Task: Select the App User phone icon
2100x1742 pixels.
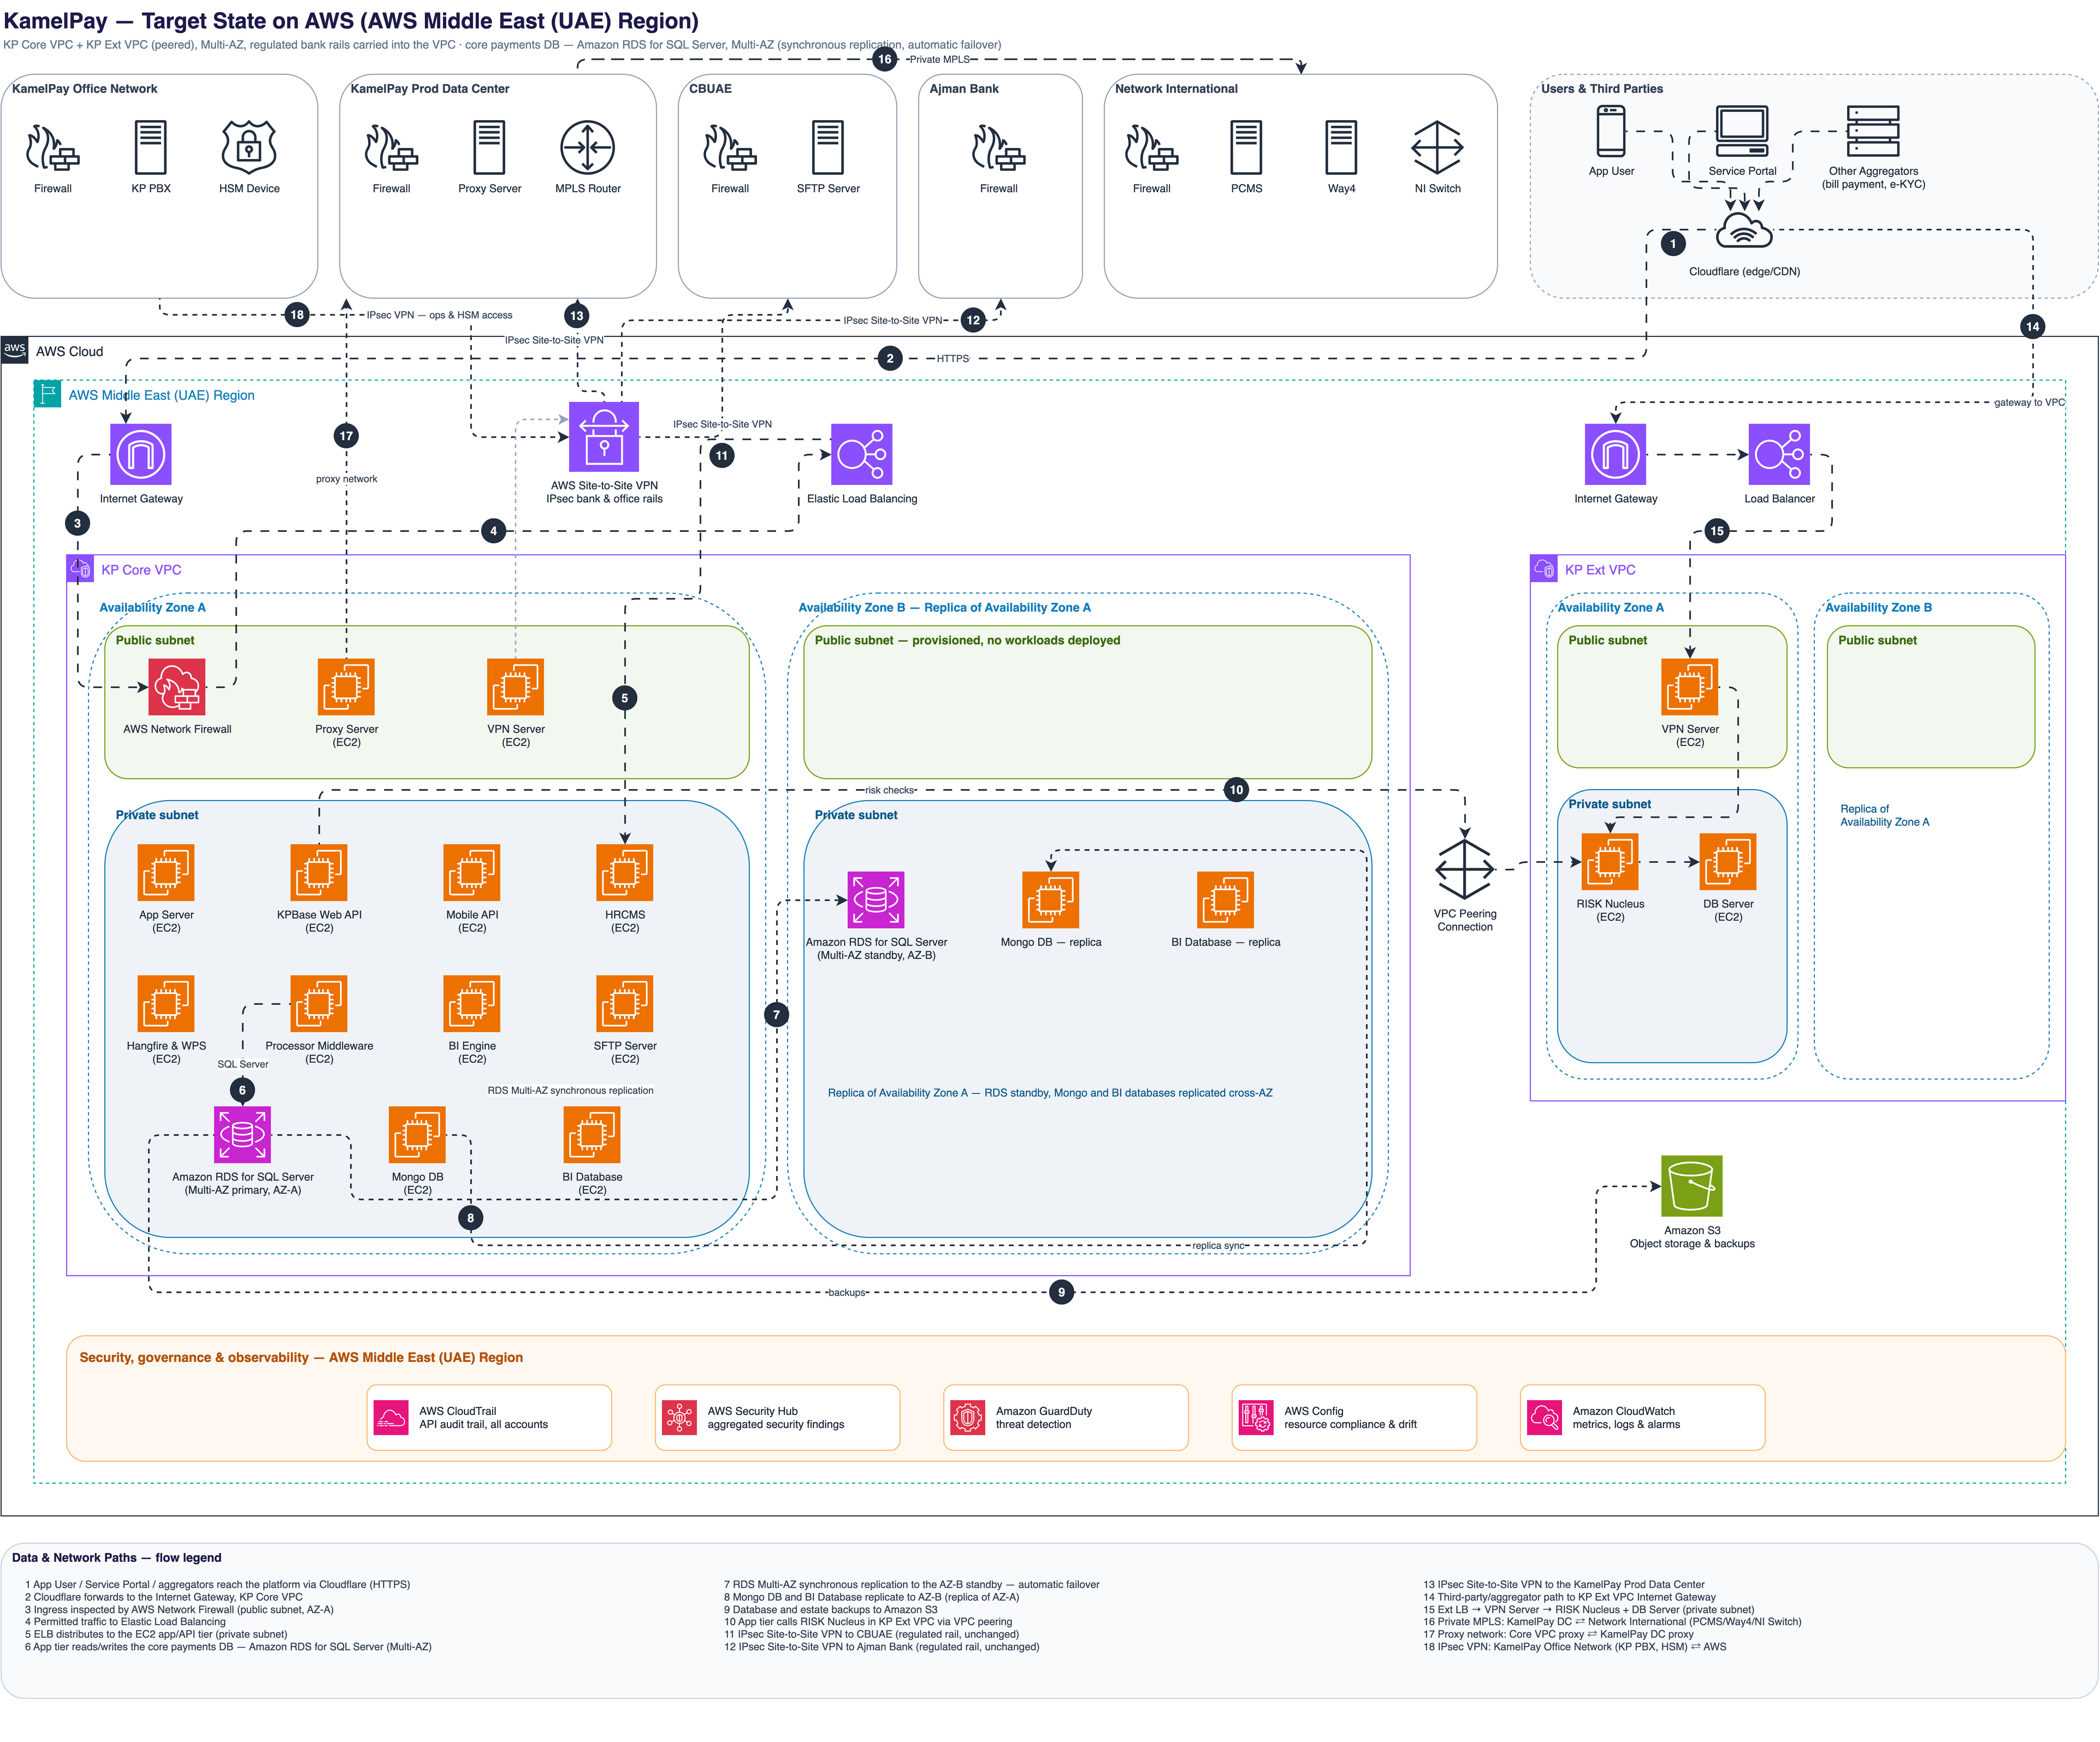Action: pyautogui.click(x=1611, y=131)
